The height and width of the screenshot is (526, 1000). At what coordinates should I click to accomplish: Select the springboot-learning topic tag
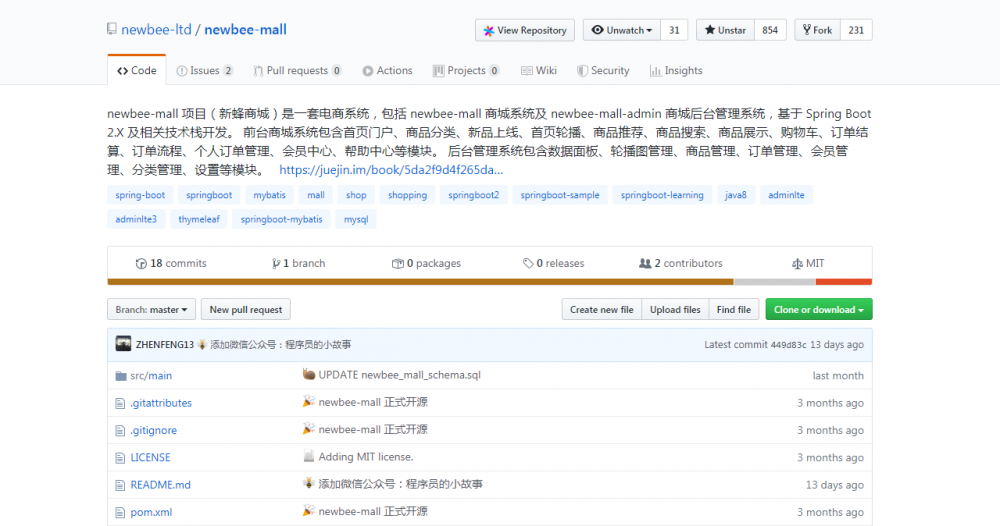pos(662,195)
